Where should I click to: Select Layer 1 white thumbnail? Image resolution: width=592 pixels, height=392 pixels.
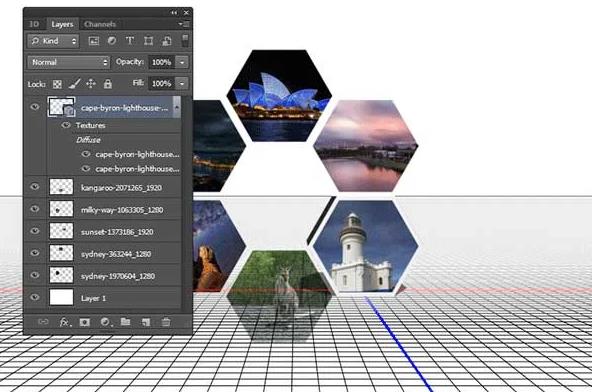tap(62, 298)
